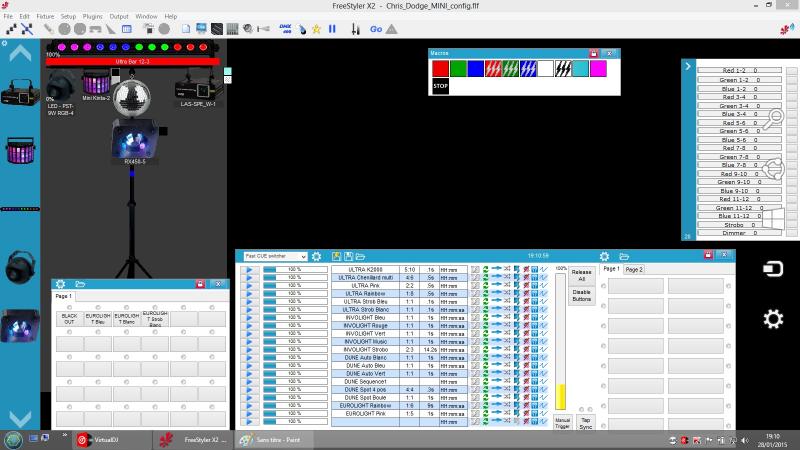Click the pause icon in the toolbar
The height and width of the screenshot is (450, 800).
tap(332, 29)
